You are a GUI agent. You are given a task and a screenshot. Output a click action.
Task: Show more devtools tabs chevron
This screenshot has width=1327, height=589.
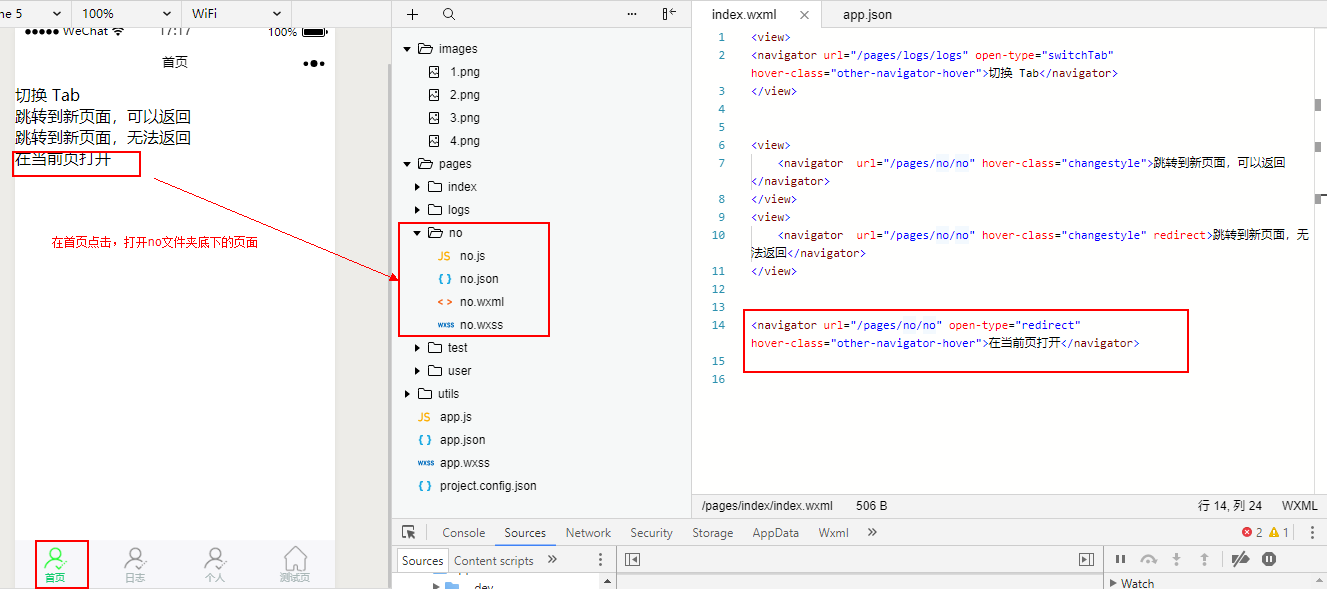point(872,533)
